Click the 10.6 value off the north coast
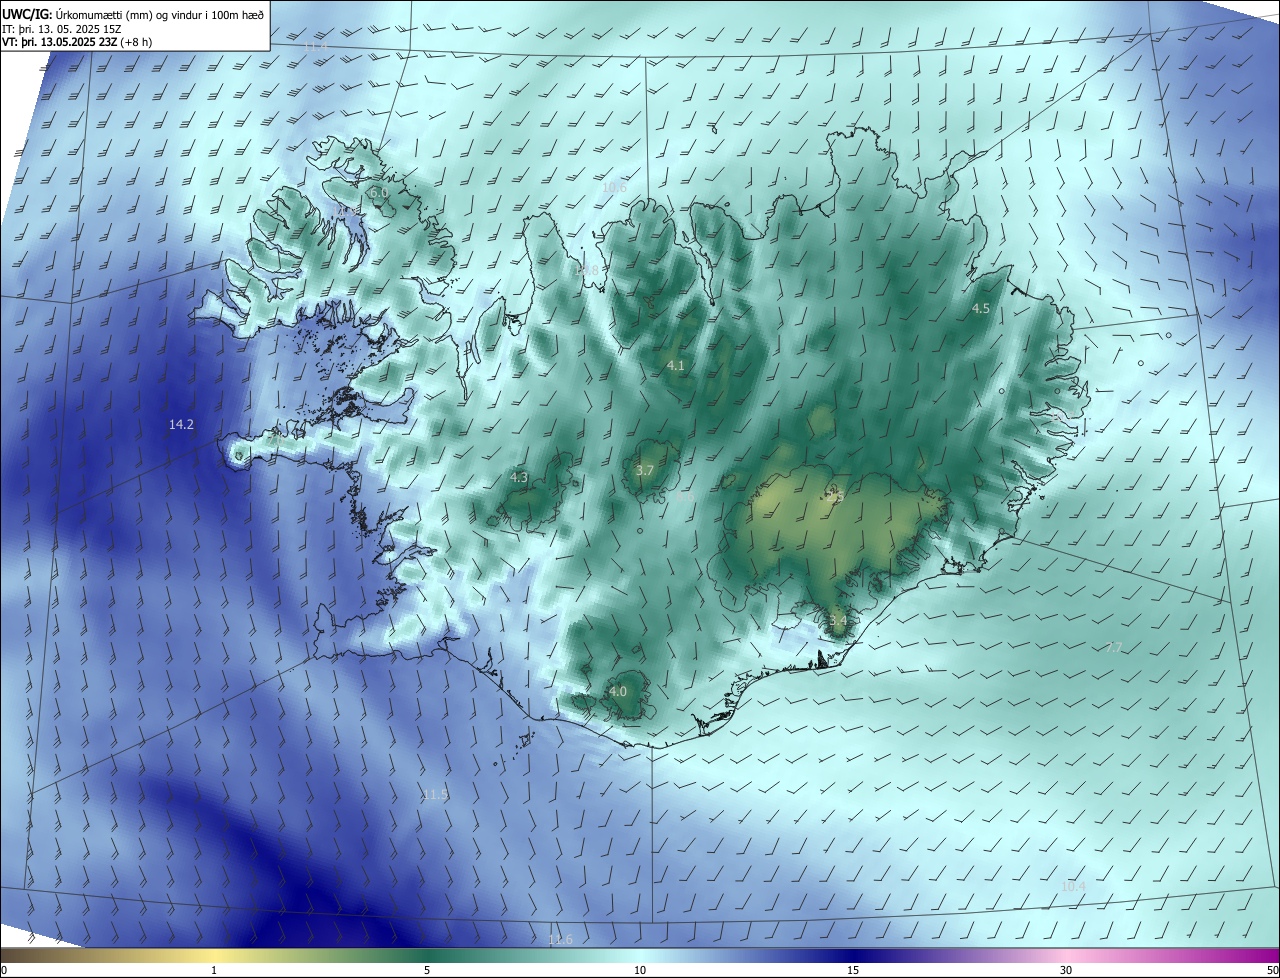Viewport: 1280px width, 978px height. (x=614, y=187)
